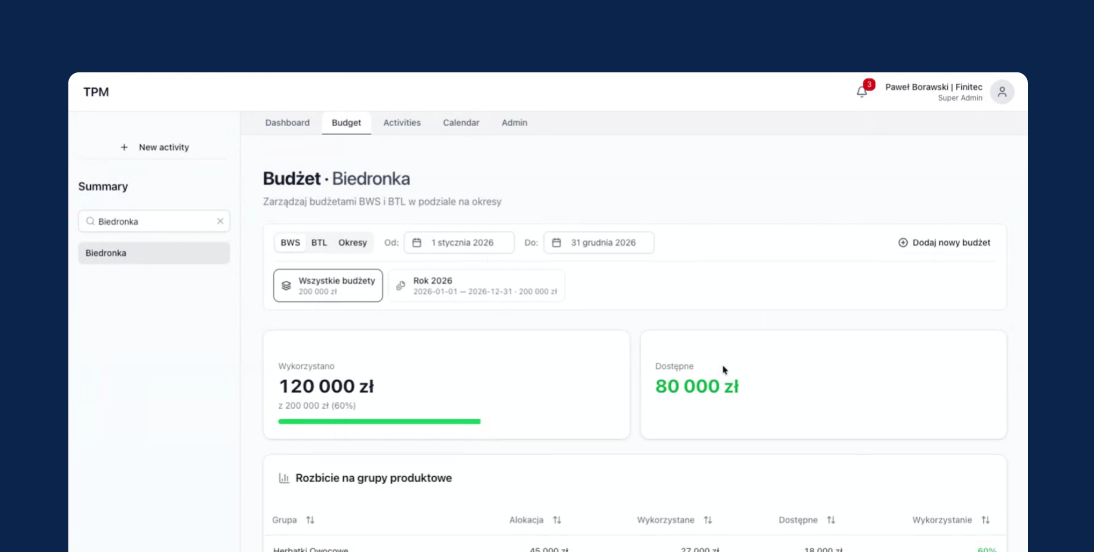
Task: Open the Calendar tab
Action: coord(461,123)
